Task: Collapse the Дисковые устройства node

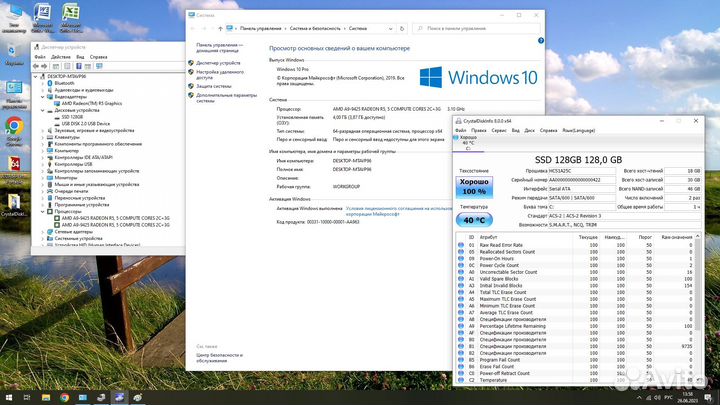Action: 43,111
